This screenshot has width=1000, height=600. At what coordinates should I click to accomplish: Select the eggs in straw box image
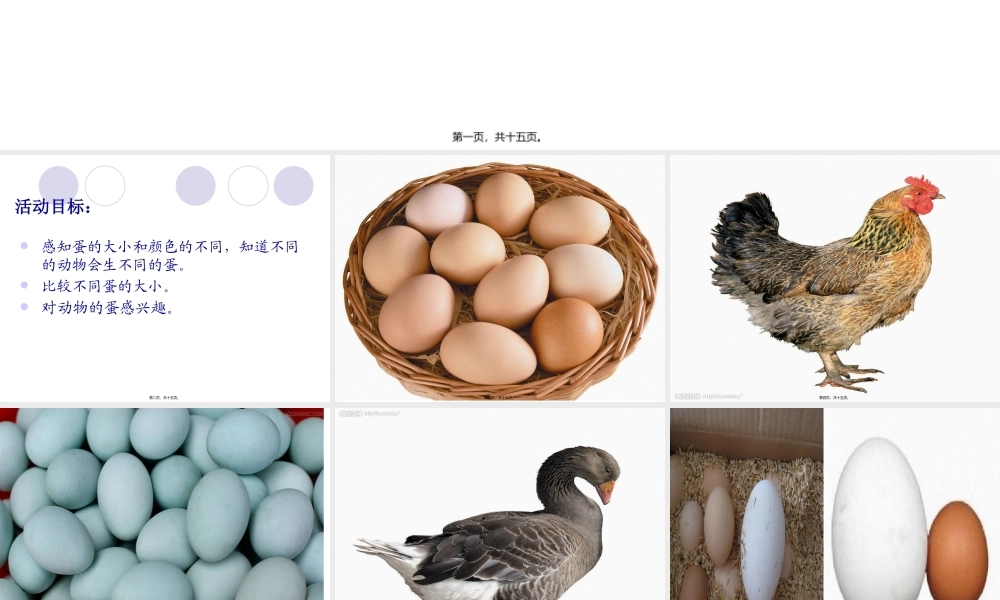click(746, 504)
